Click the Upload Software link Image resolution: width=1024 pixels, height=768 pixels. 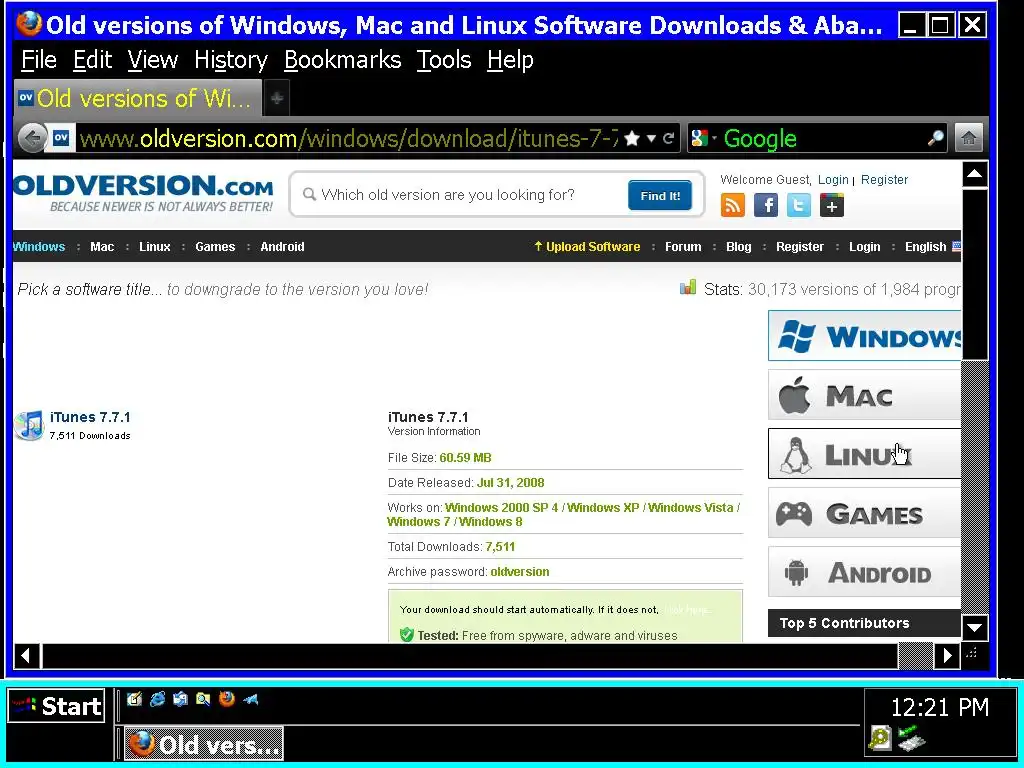tap(587, 246)
